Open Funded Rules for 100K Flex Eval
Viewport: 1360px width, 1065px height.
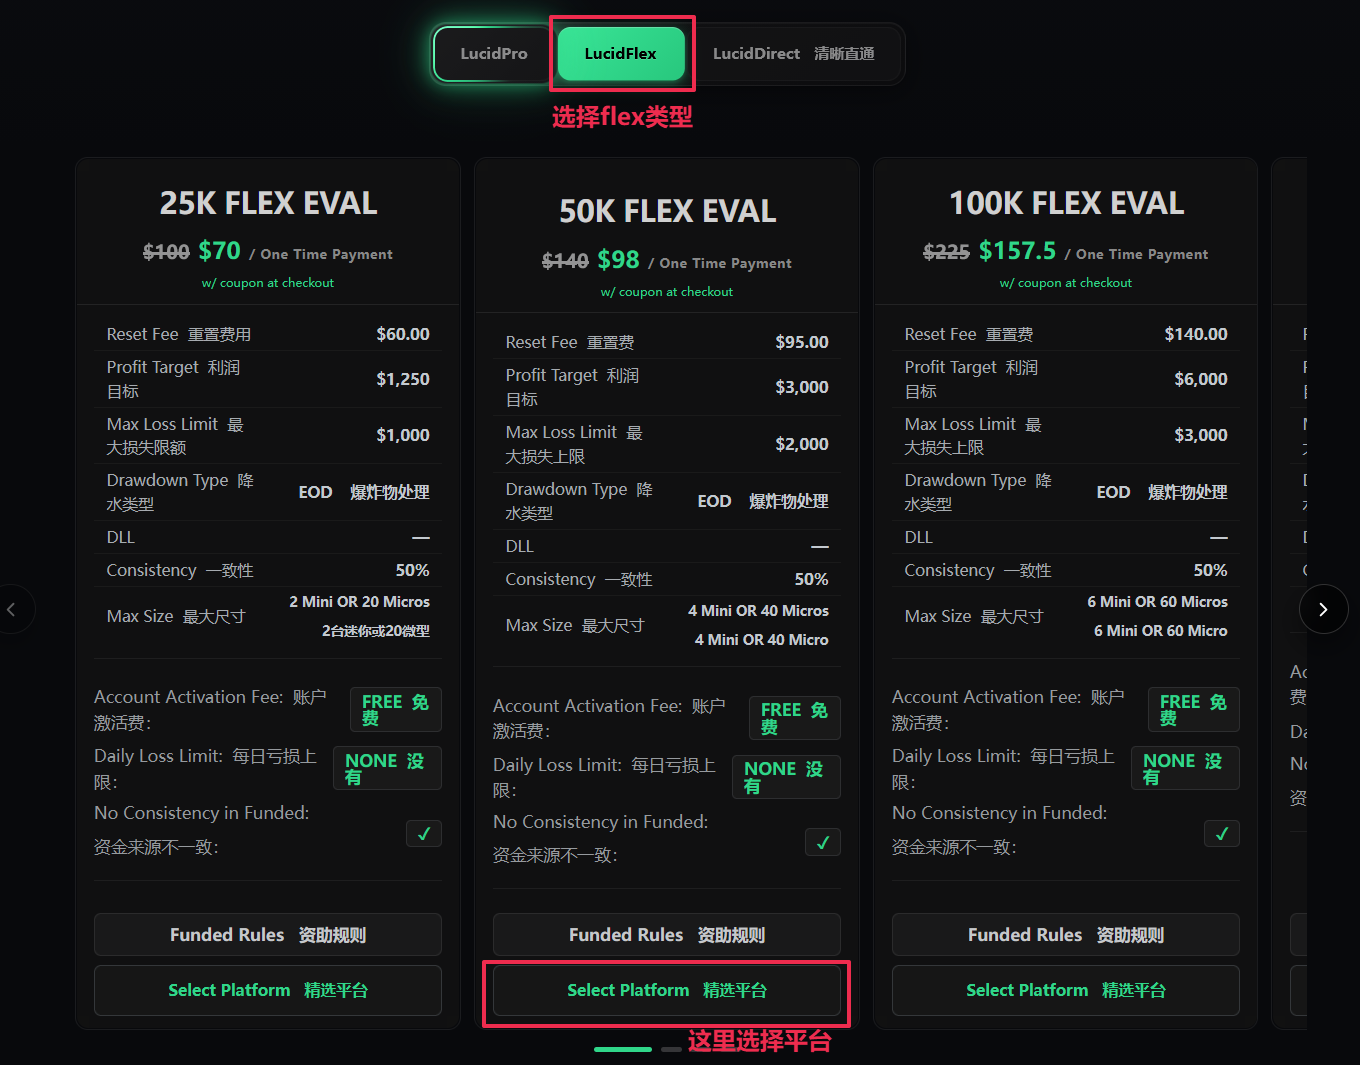point(1066,935)
